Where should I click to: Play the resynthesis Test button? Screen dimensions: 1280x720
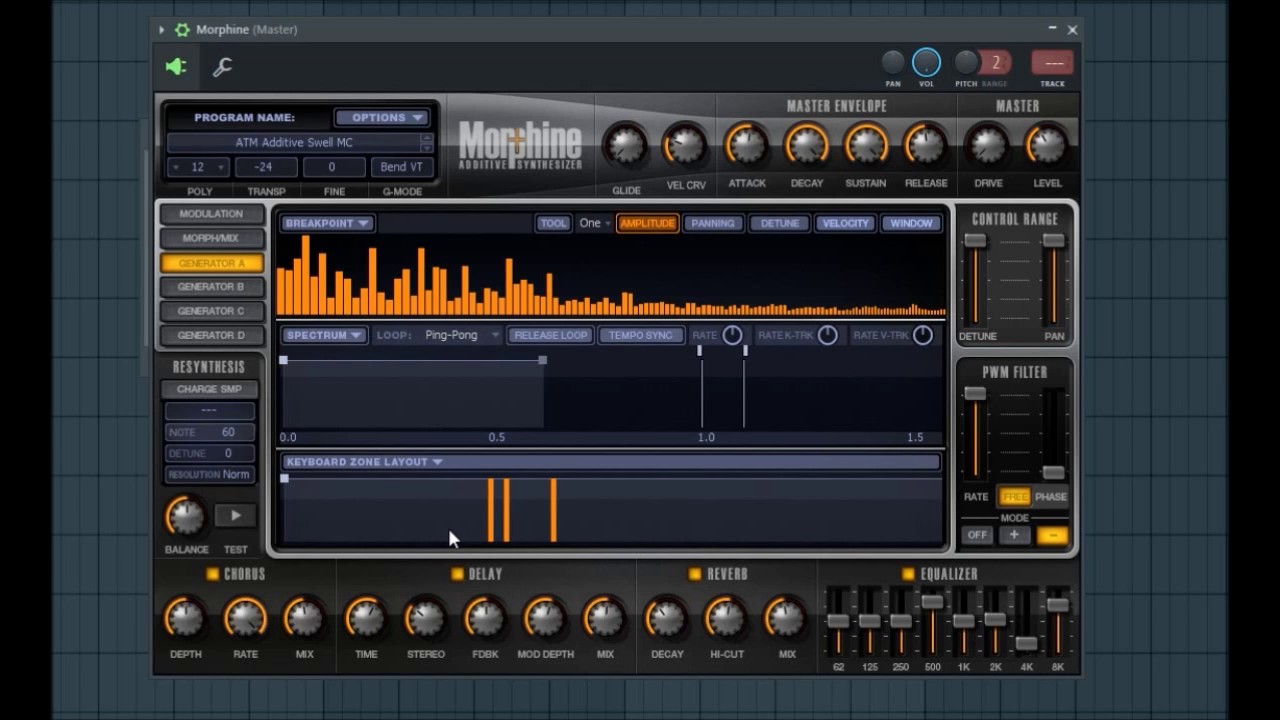click(x=236, y=516)
